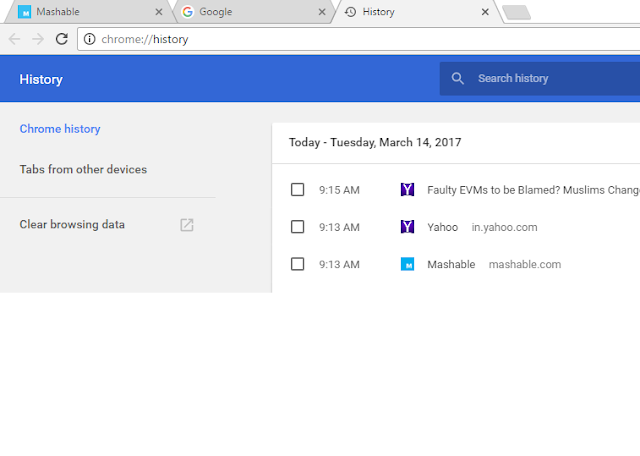Click the site info icon in address bar
The image size is (640, 456).
(89, 39)
